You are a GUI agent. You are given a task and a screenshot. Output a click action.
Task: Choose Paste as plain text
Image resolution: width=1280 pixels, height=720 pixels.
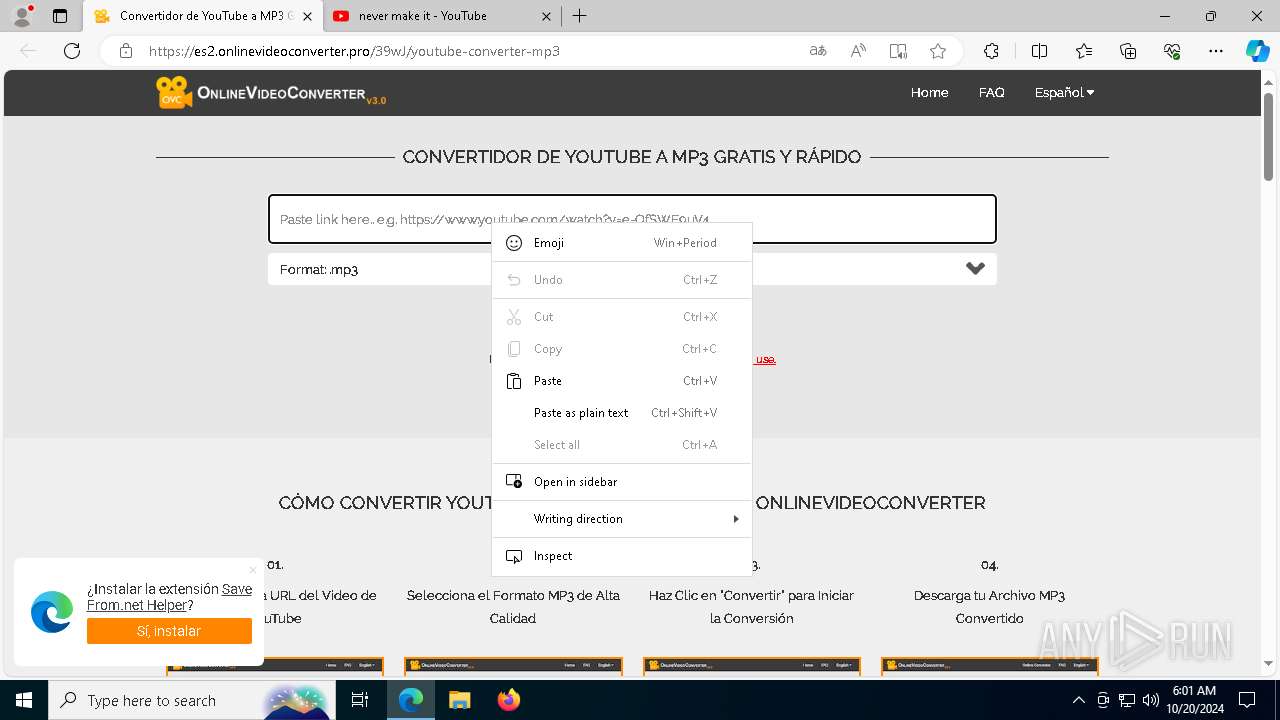(622, 413)
